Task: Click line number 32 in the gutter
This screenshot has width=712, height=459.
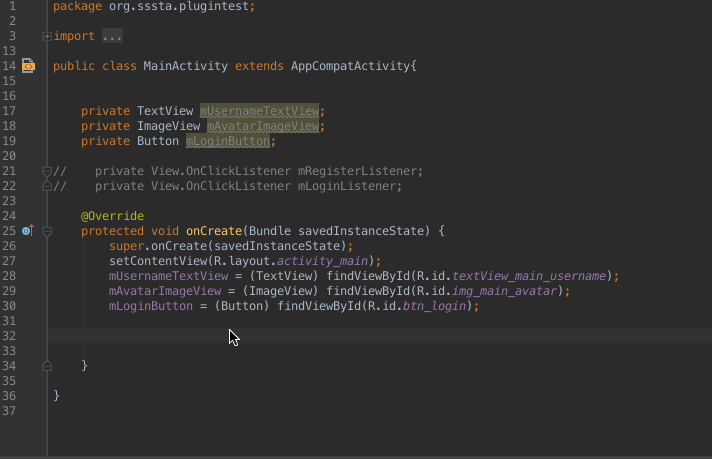Action: [x=9, y=336]
